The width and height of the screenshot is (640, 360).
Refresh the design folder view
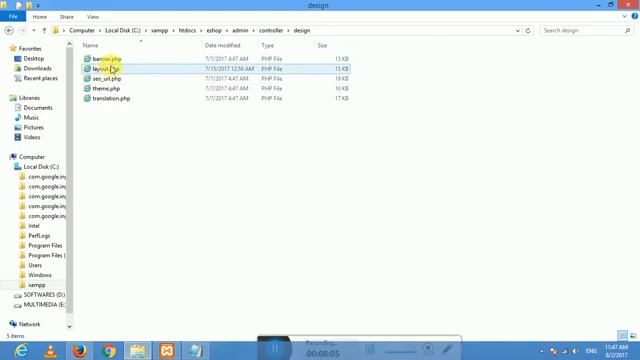[x=528, y=30]
